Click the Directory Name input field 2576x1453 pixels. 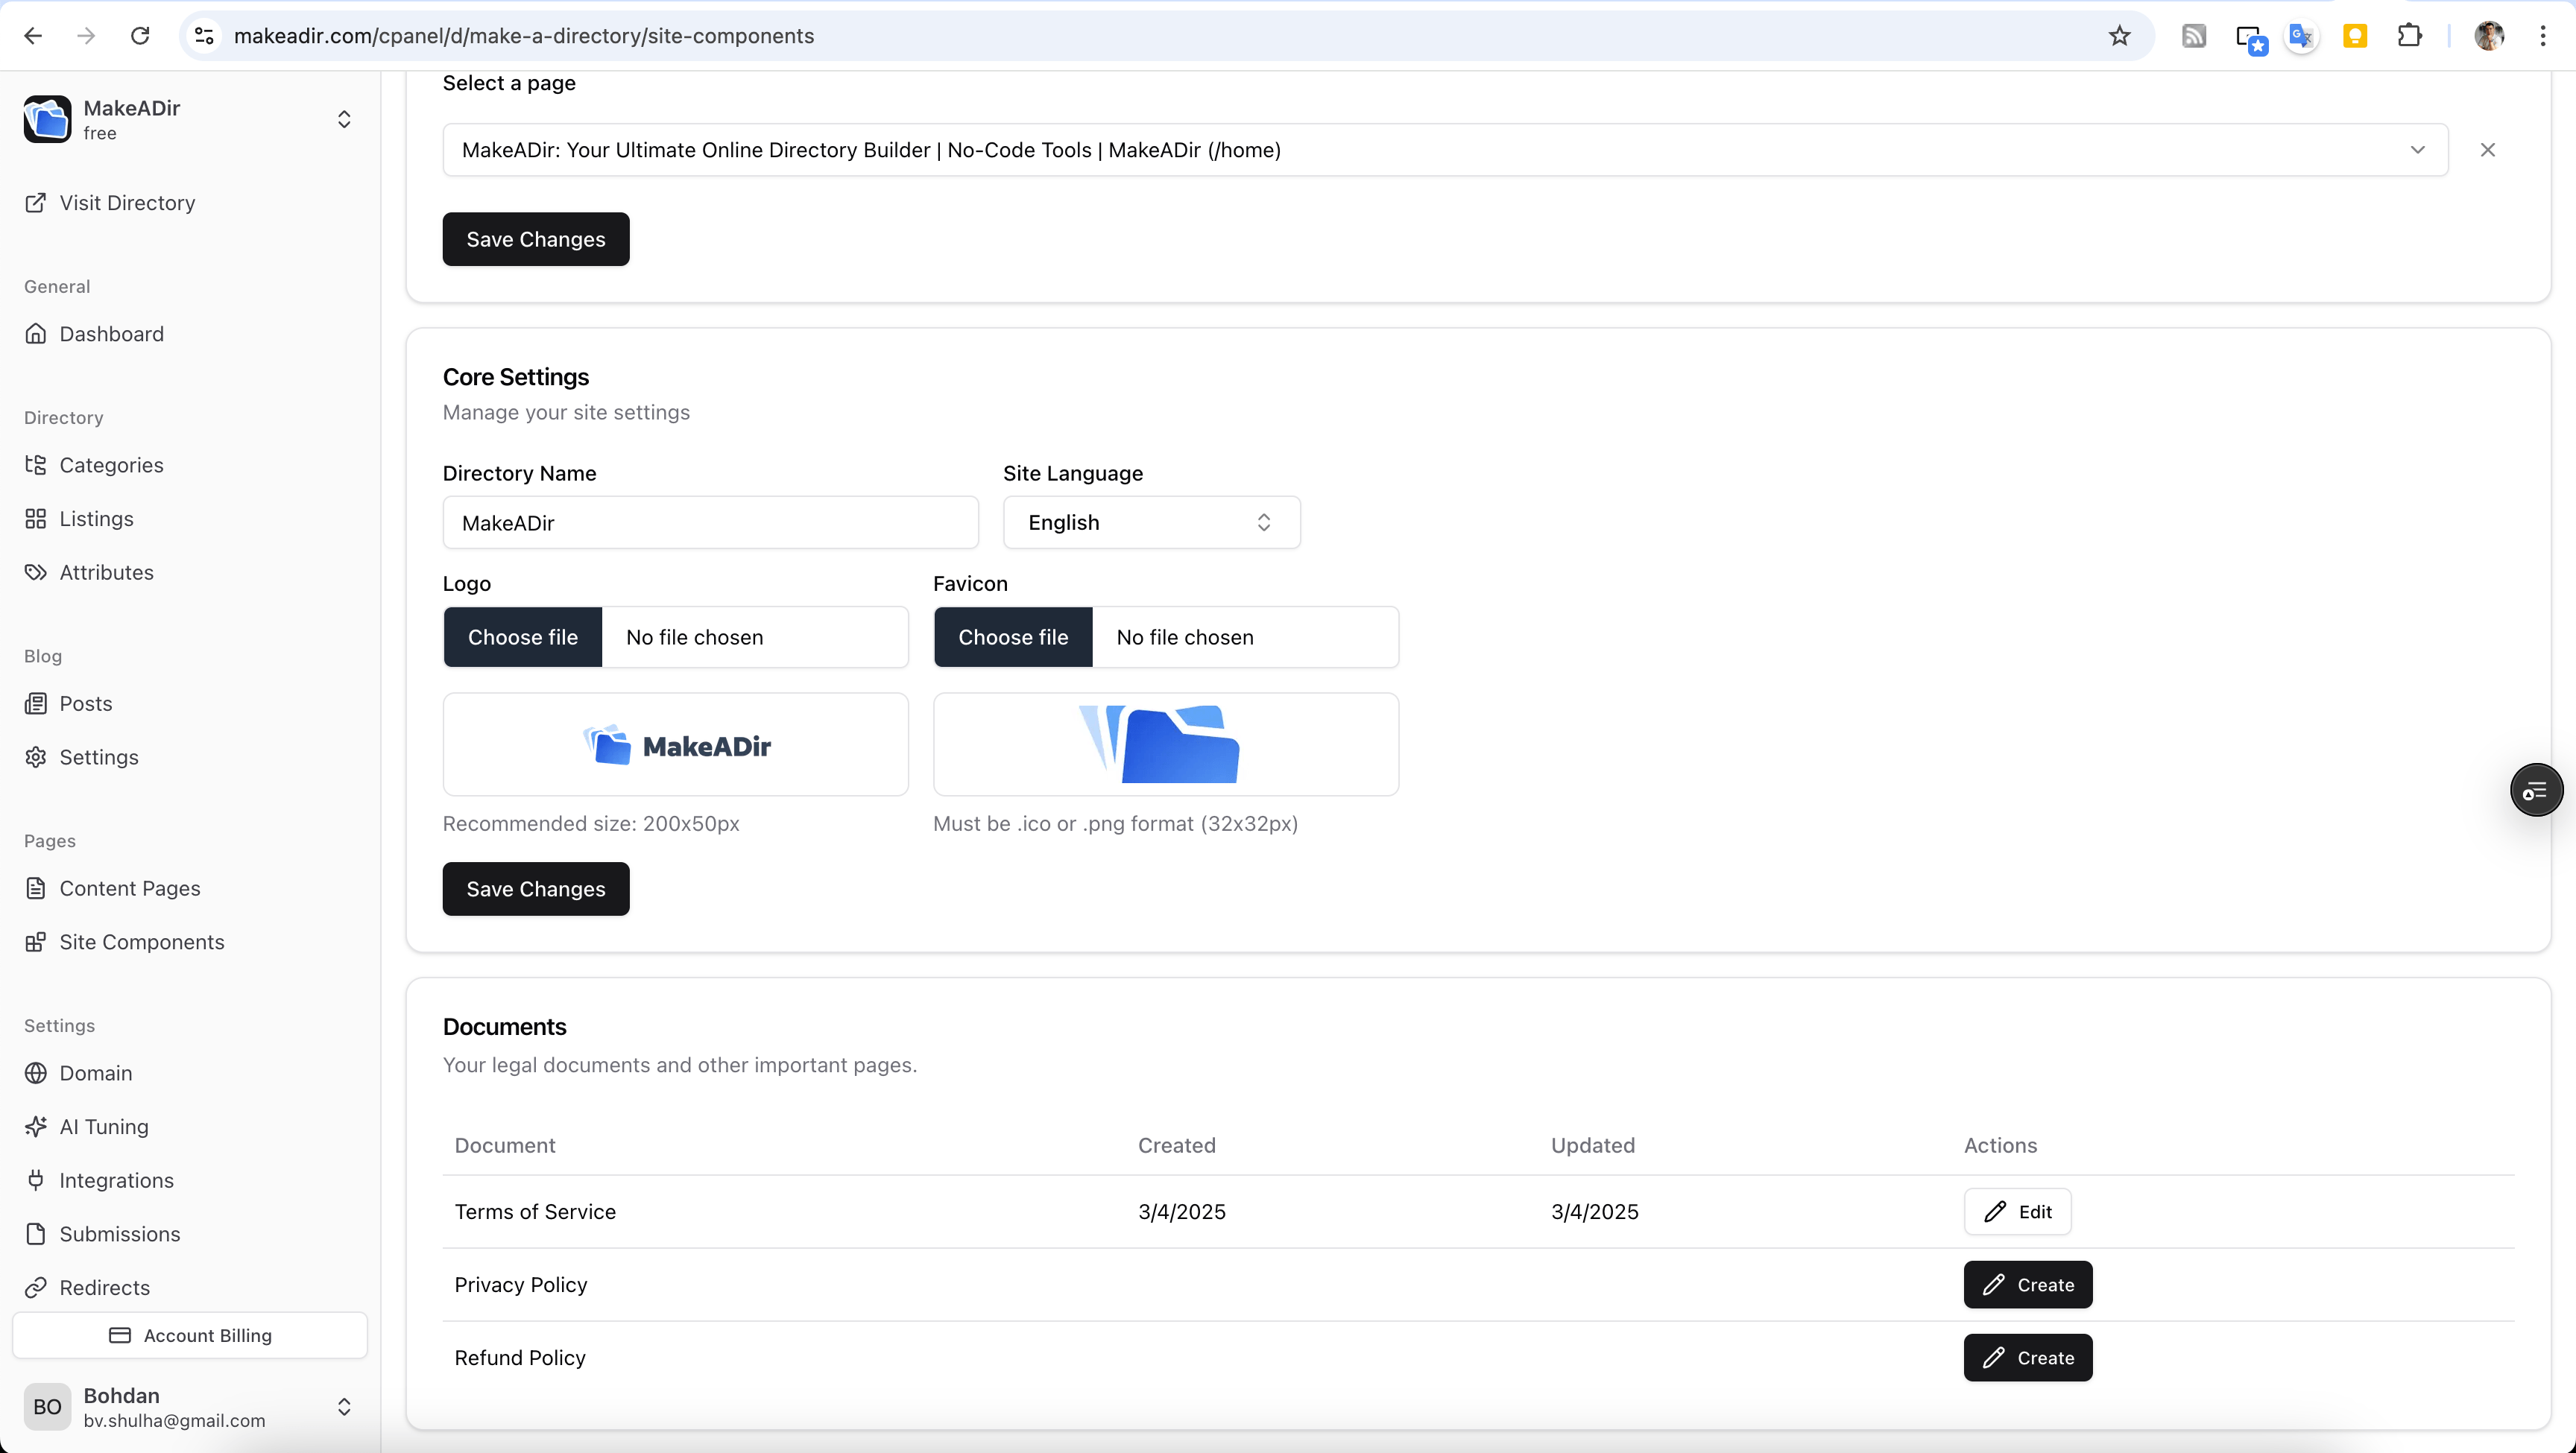[709, 522]
